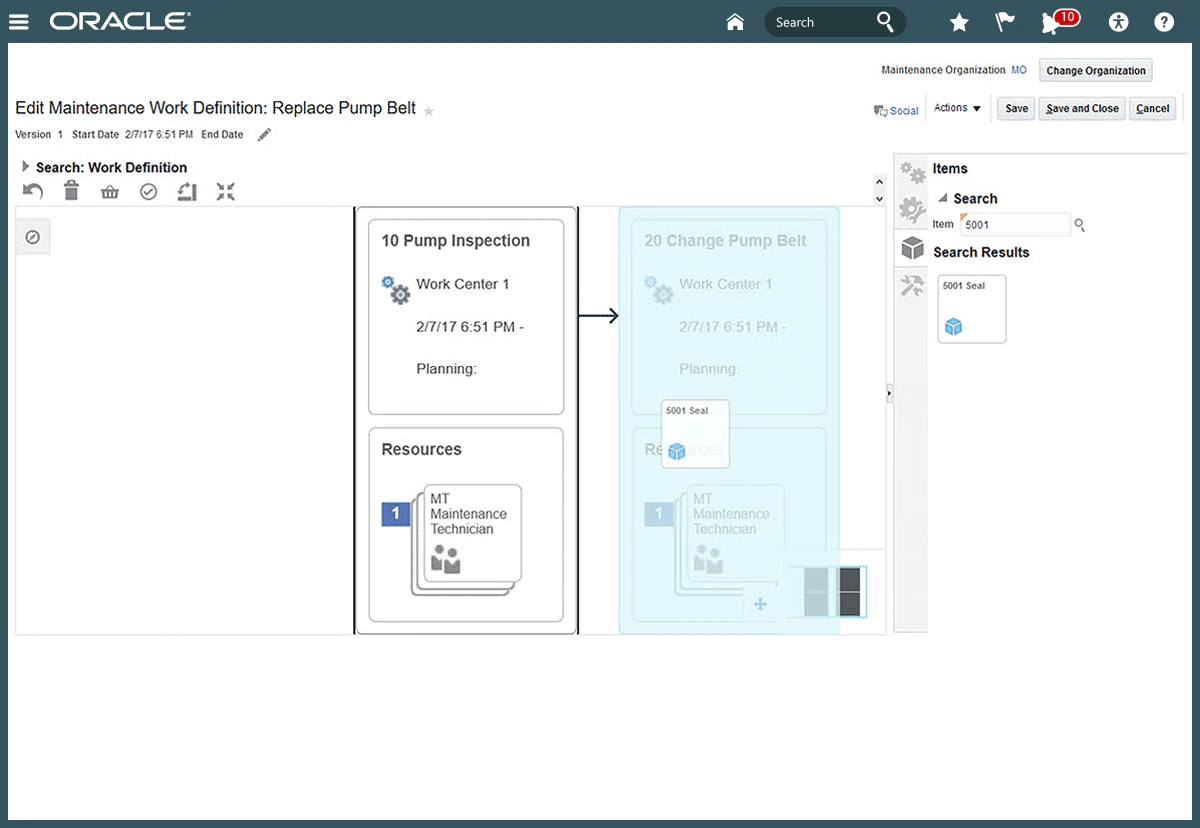
Task: Go to the Home page icon
Action: tap(735, 22)
